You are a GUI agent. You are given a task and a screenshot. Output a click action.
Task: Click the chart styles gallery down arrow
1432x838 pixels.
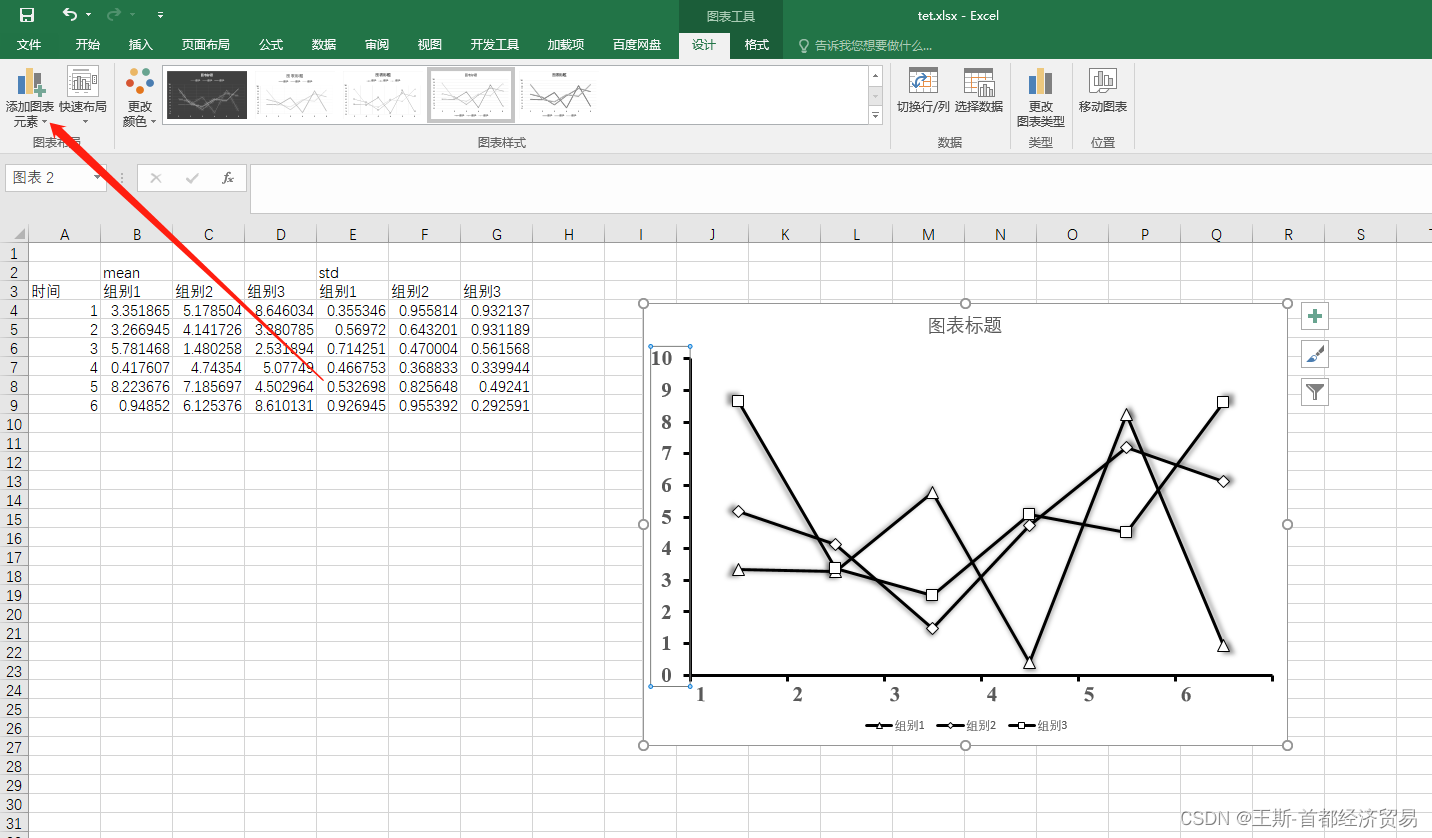click(x=875, y=96)
